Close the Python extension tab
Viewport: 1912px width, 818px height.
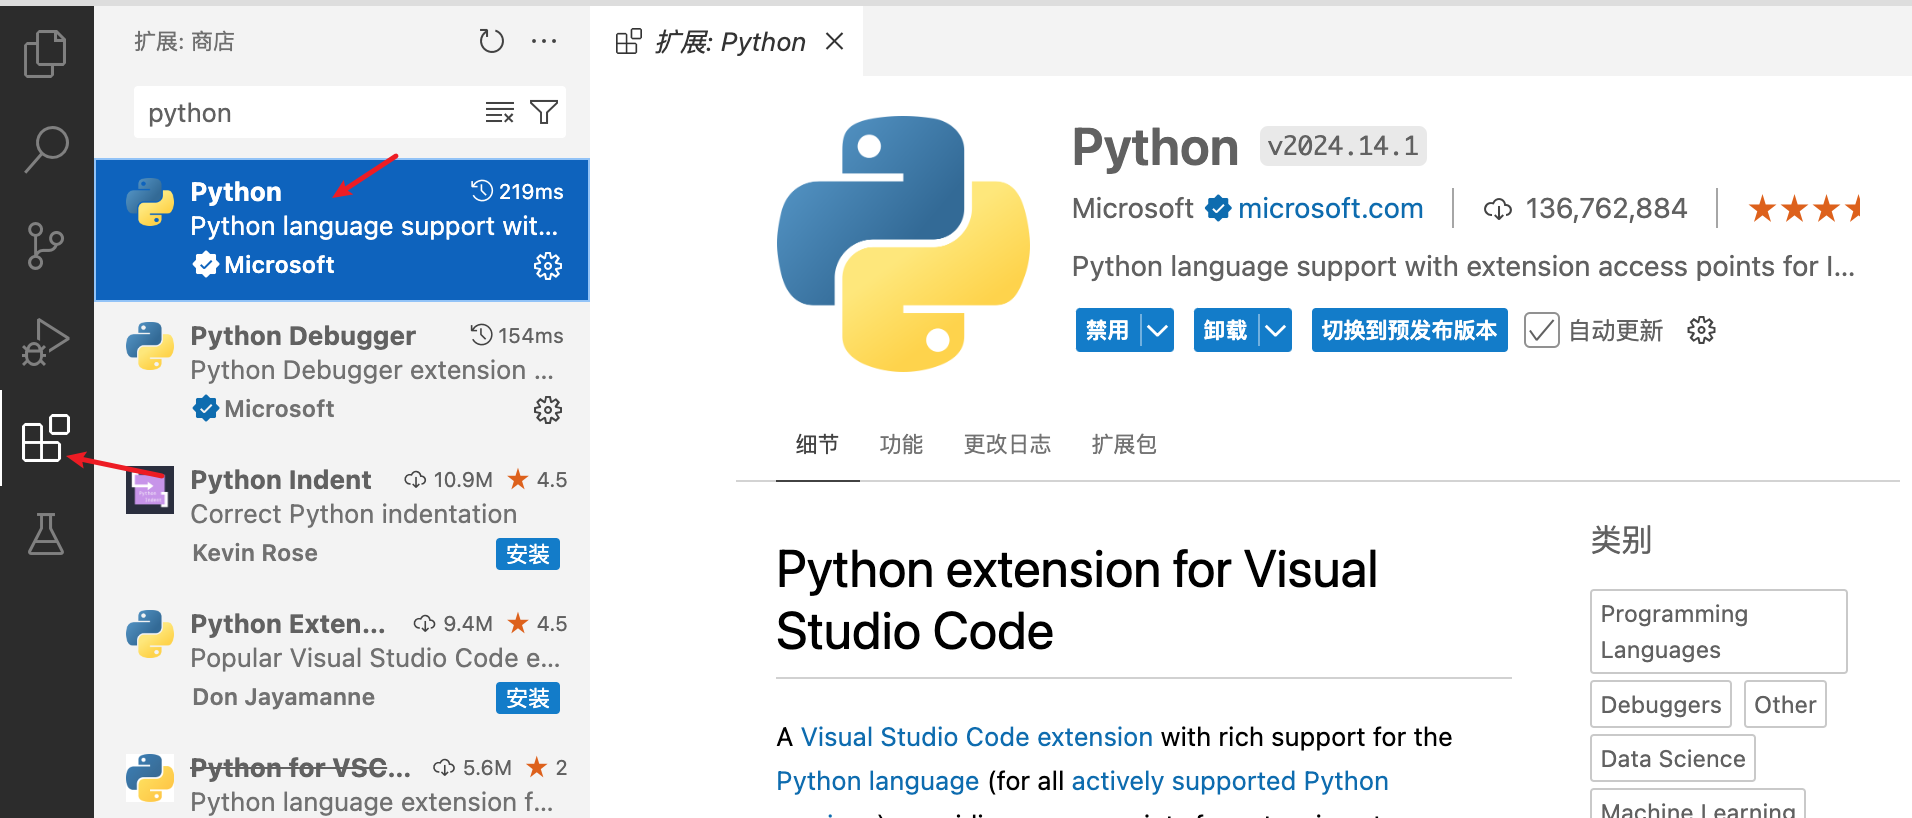click(835, 41)
